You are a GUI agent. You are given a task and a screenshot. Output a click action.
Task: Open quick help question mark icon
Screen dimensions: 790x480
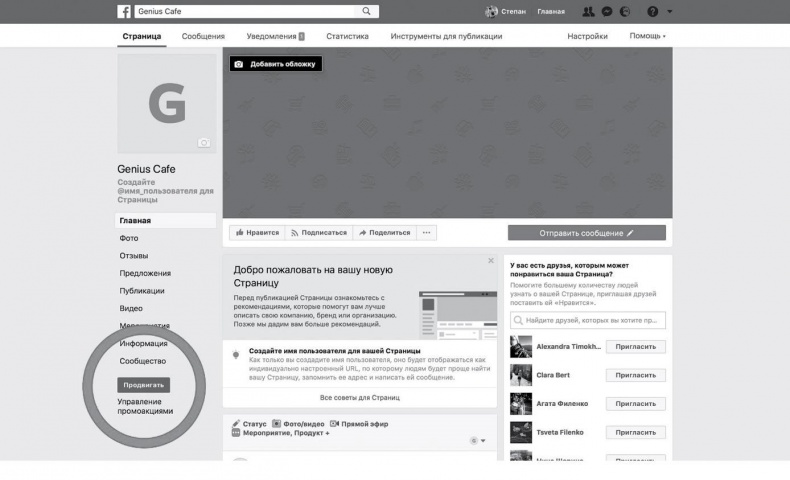click(652, 12)
